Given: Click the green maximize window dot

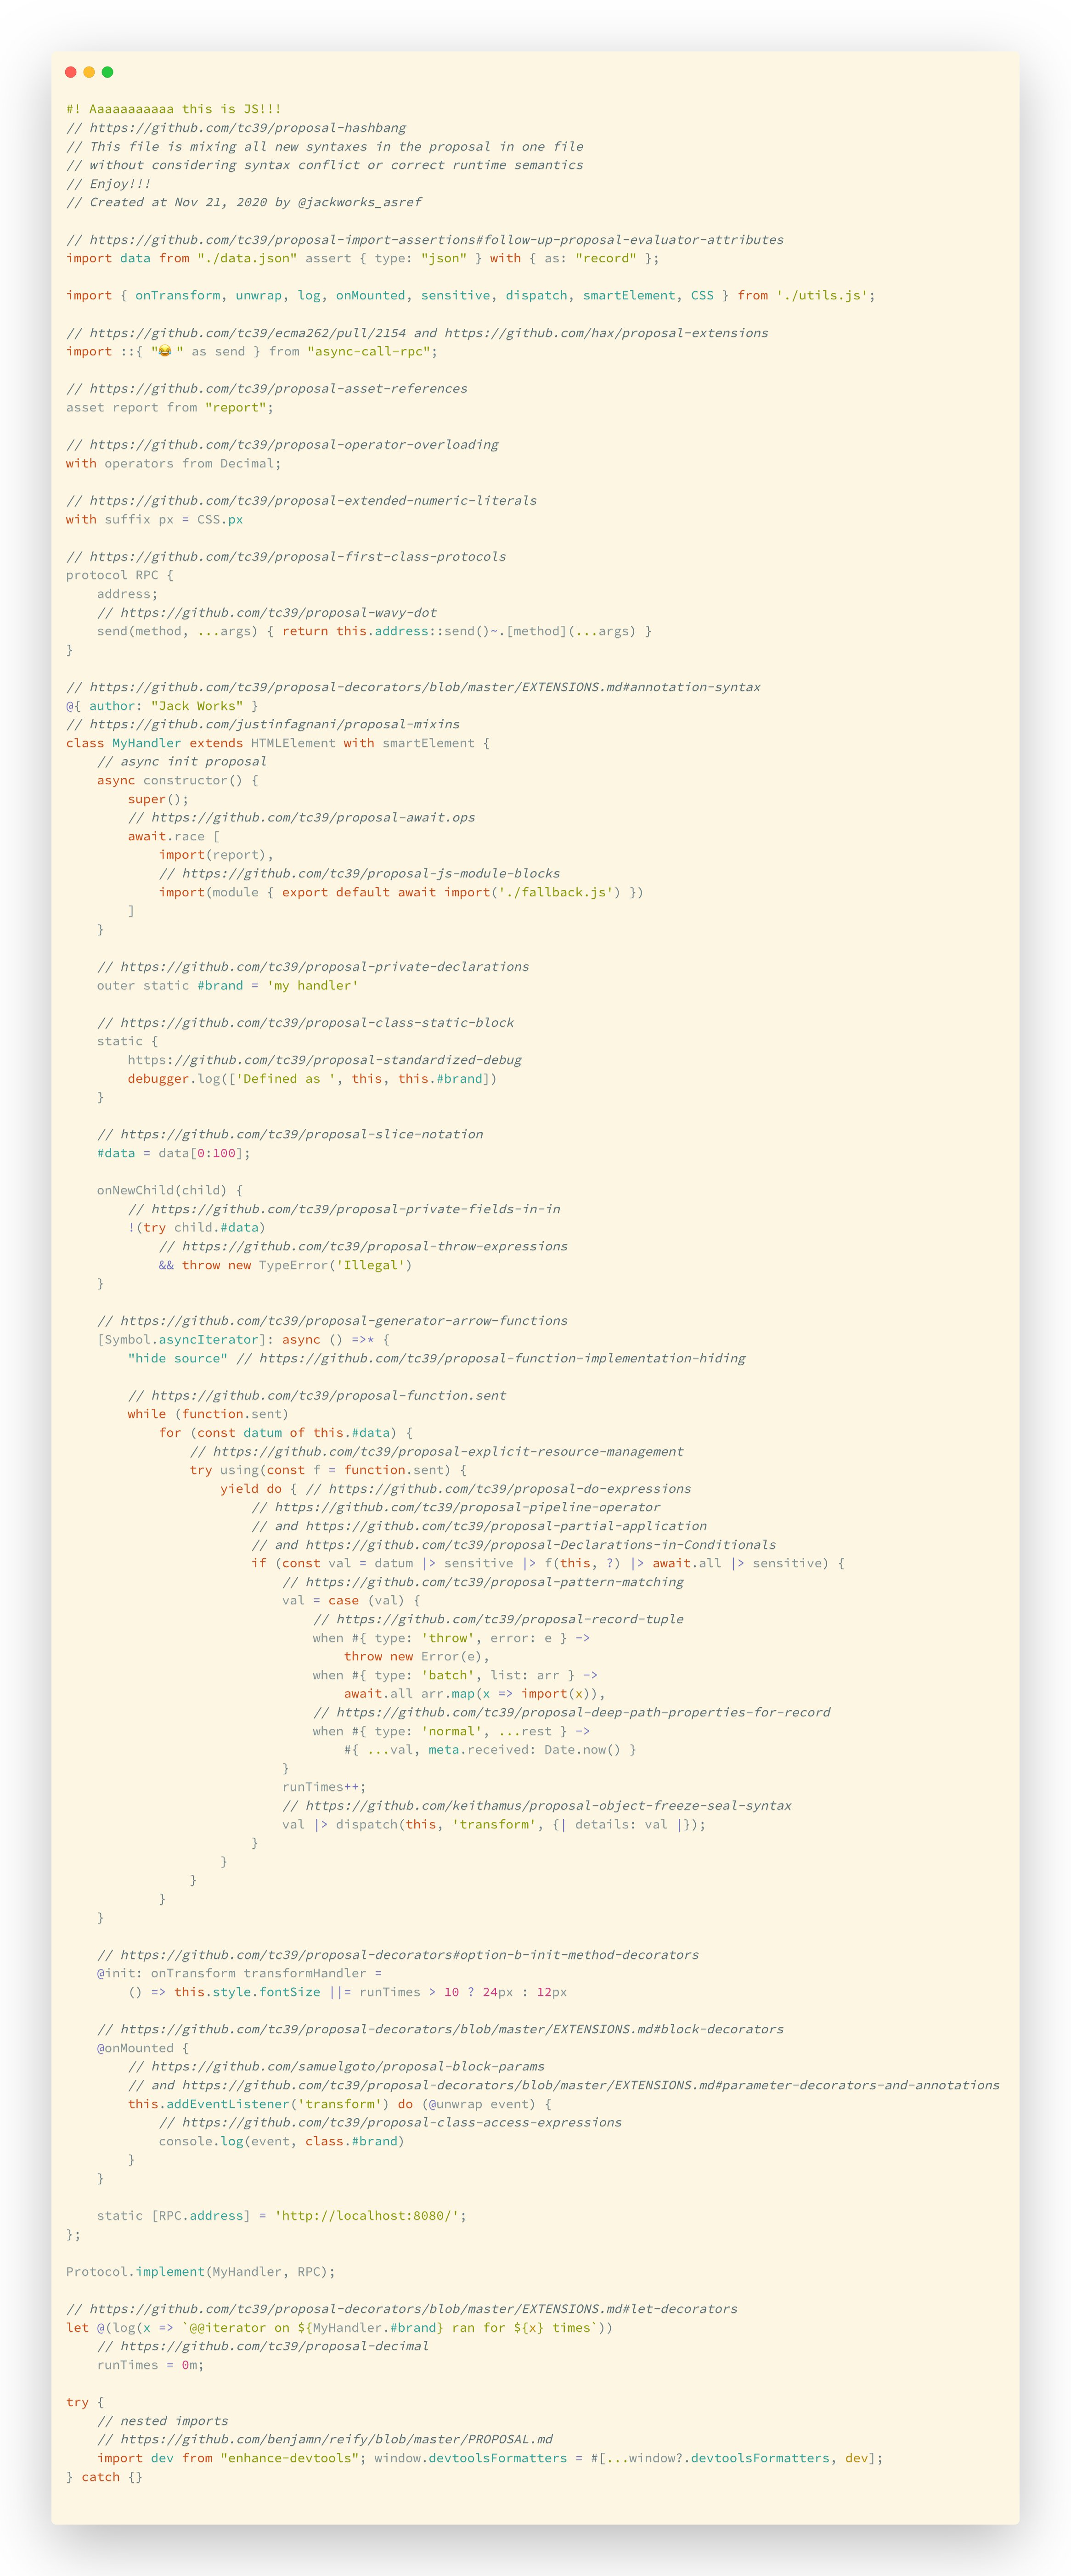Looking at the screenshot, I should (x=107, y=72).
